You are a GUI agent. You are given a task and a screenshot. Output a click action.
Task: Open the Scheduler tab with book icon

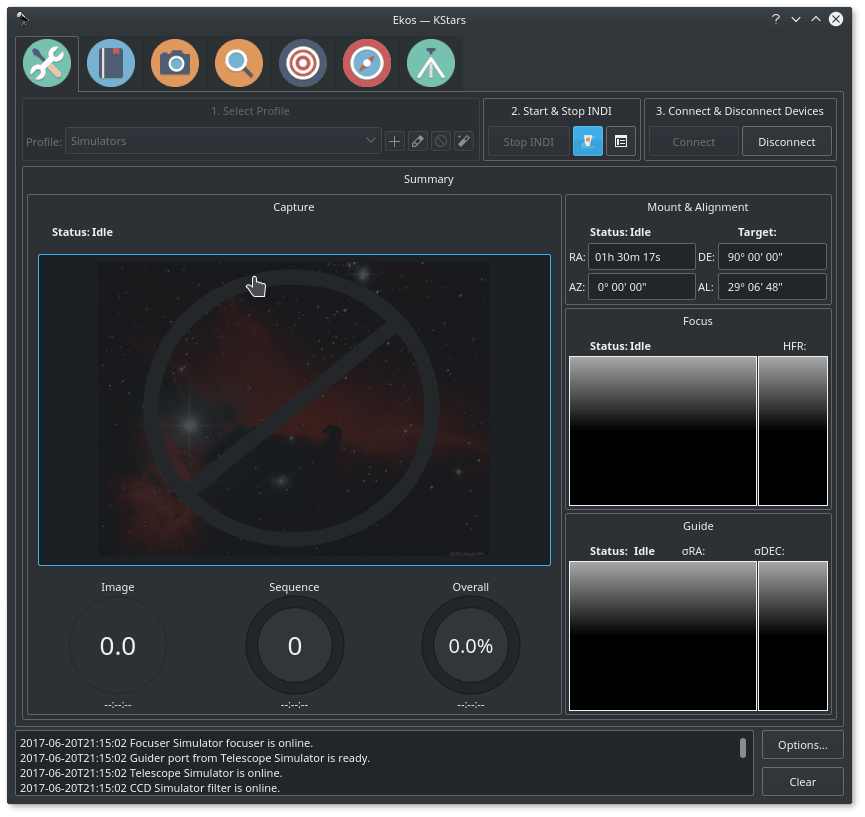(x=110, y=64)
